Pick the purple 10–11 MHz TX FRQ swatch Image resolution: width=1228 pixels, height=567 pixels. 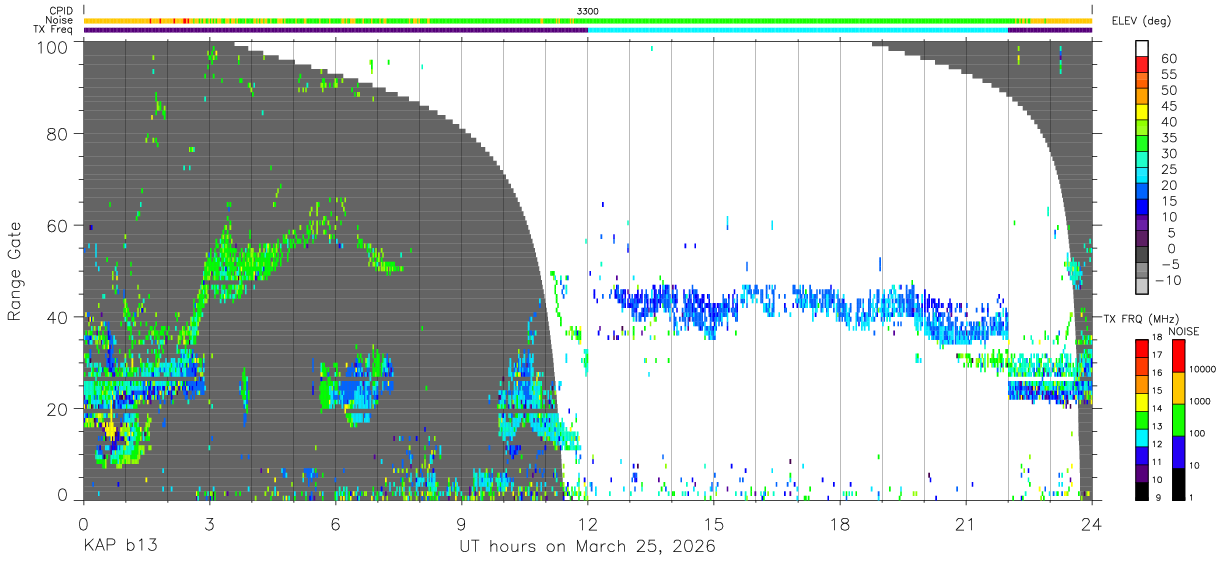(x=1143, y=472)
